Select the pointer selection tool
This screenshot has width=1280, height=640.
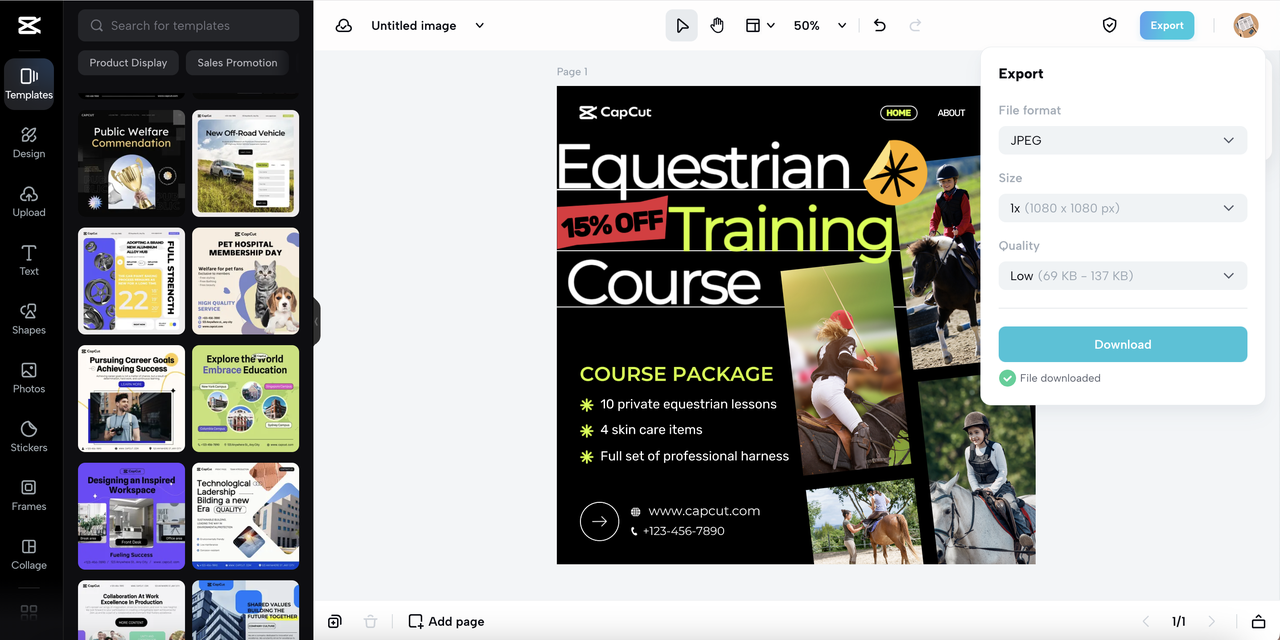[682, 26]
